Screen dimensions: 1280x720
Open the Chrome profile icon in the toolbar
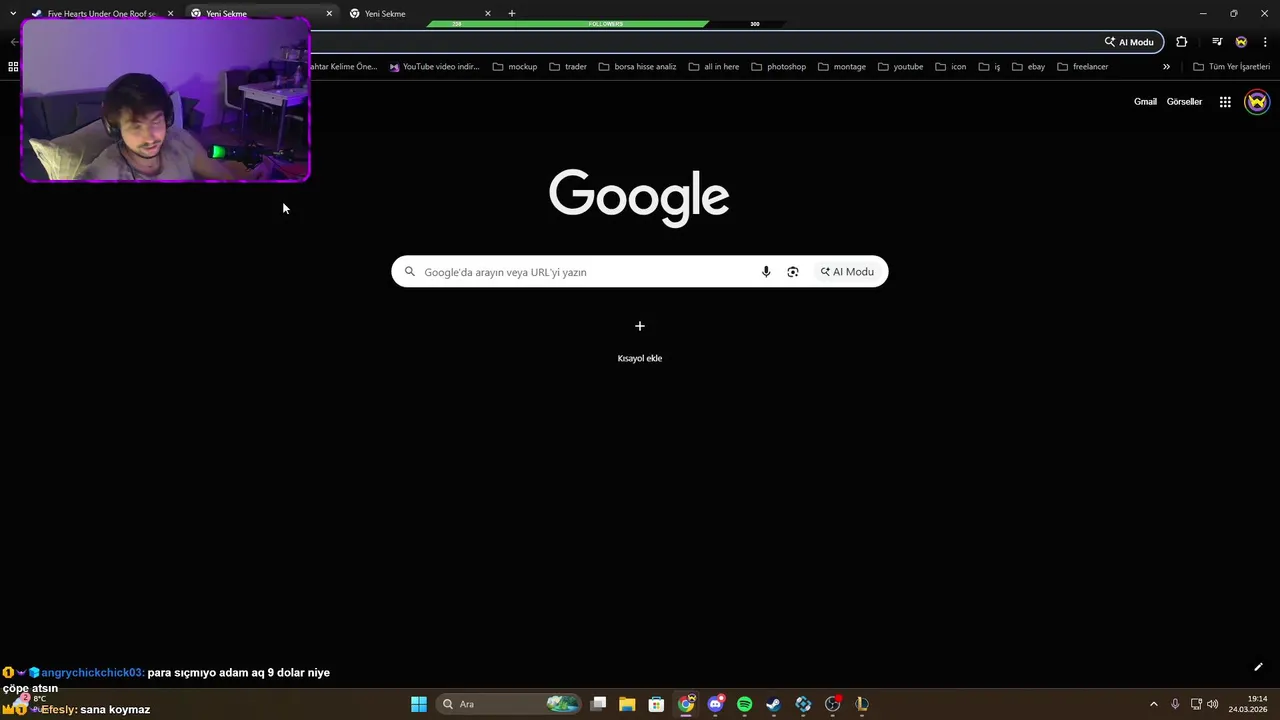(x=1241, y=42)
